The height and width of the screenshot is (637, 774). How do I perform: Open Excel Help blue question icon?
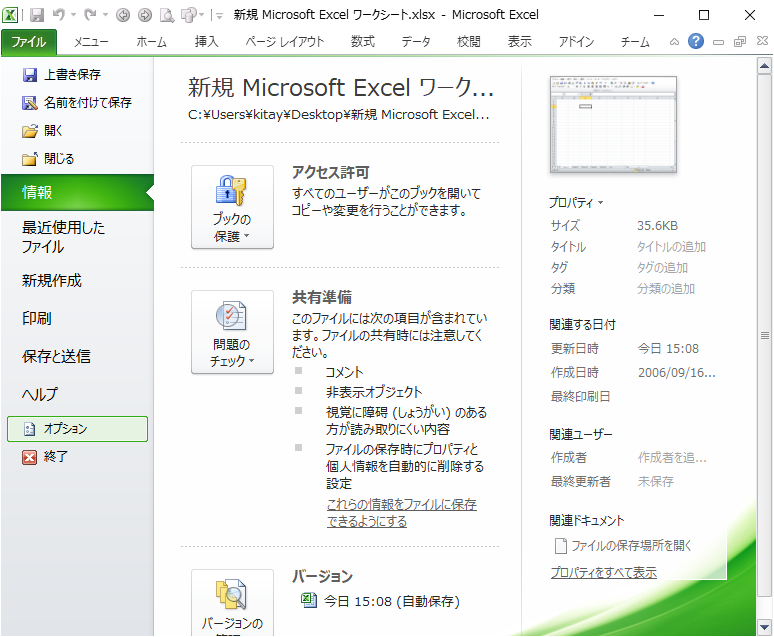(x=696, y=41)
